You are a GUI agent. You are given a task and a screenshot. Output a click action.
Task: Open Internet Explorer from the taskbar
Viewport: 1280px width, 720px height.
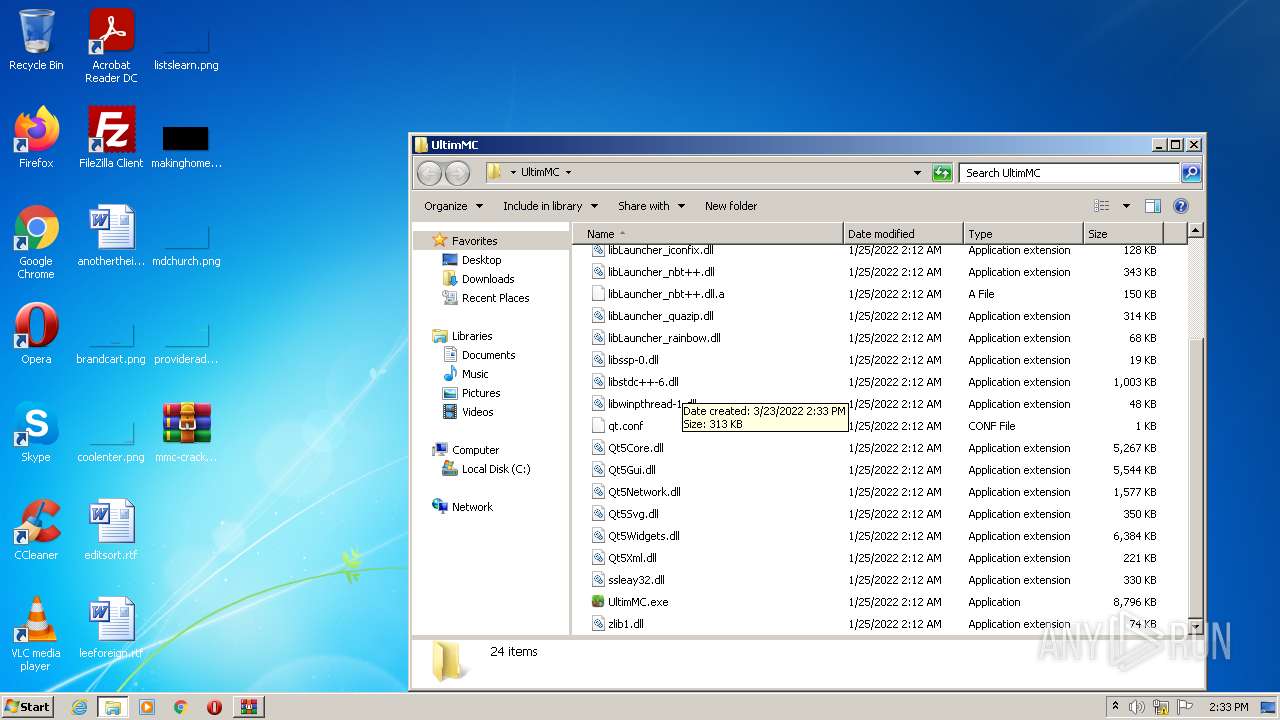(79, 707)
